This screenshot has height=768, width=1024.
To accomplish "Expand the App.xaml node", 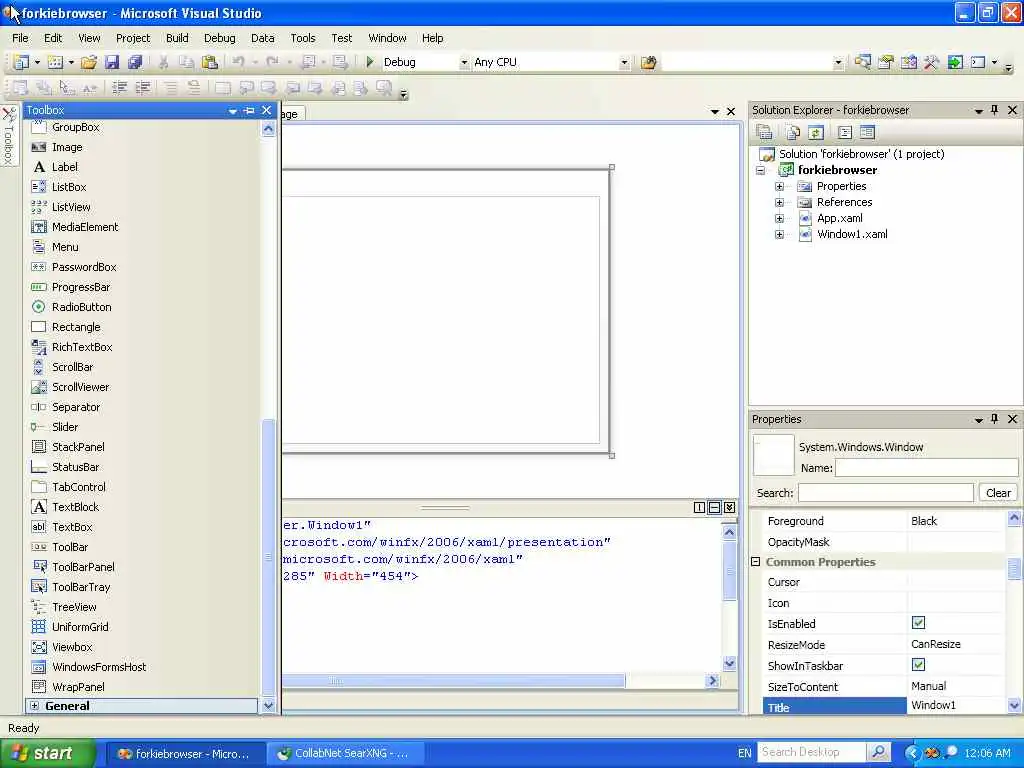I will (779, 218).
